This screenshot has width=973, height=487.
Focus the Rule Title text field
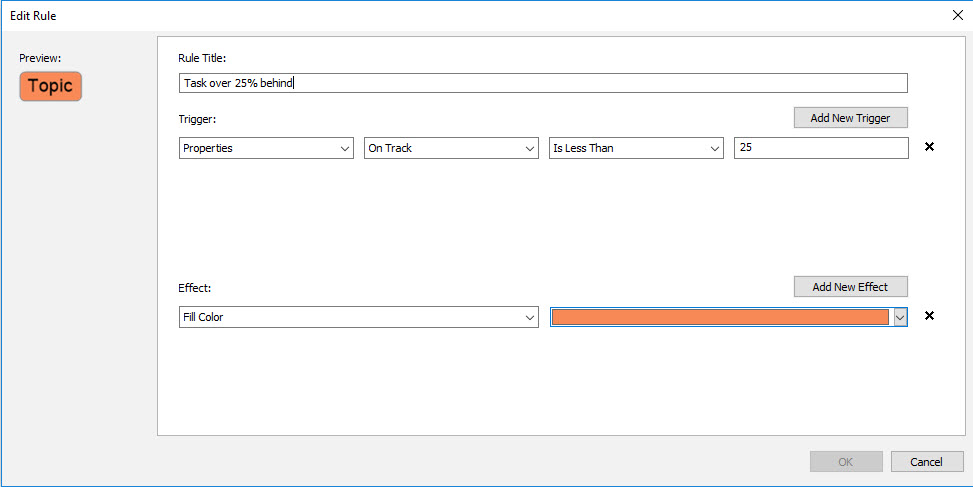pos(543,83)
